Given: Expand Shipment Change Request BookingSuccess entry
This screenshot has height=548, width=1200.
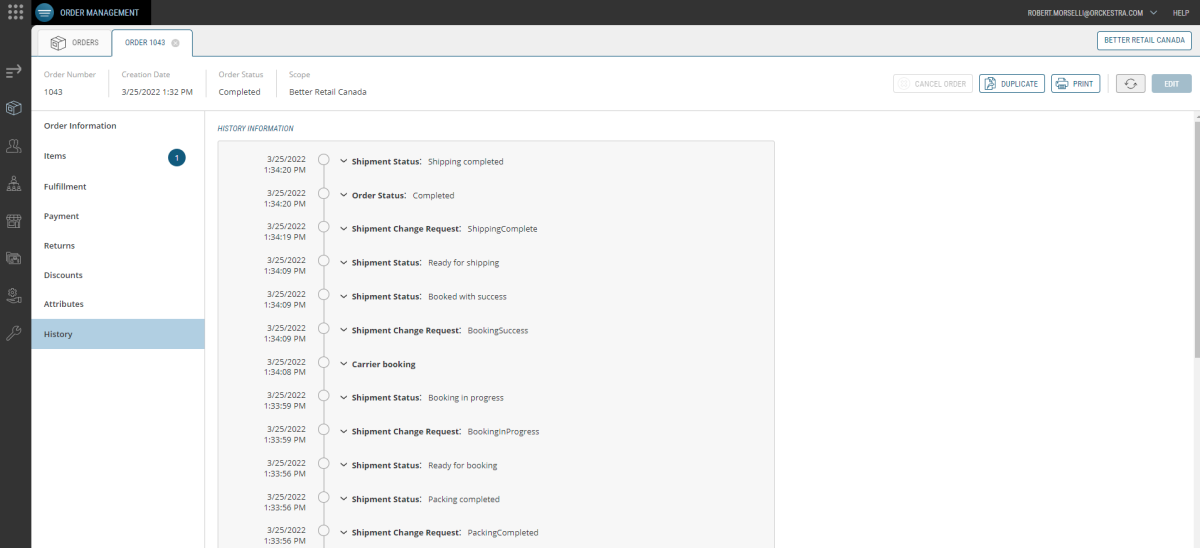Looking at the screenshot, I should [x=344, y=330].
